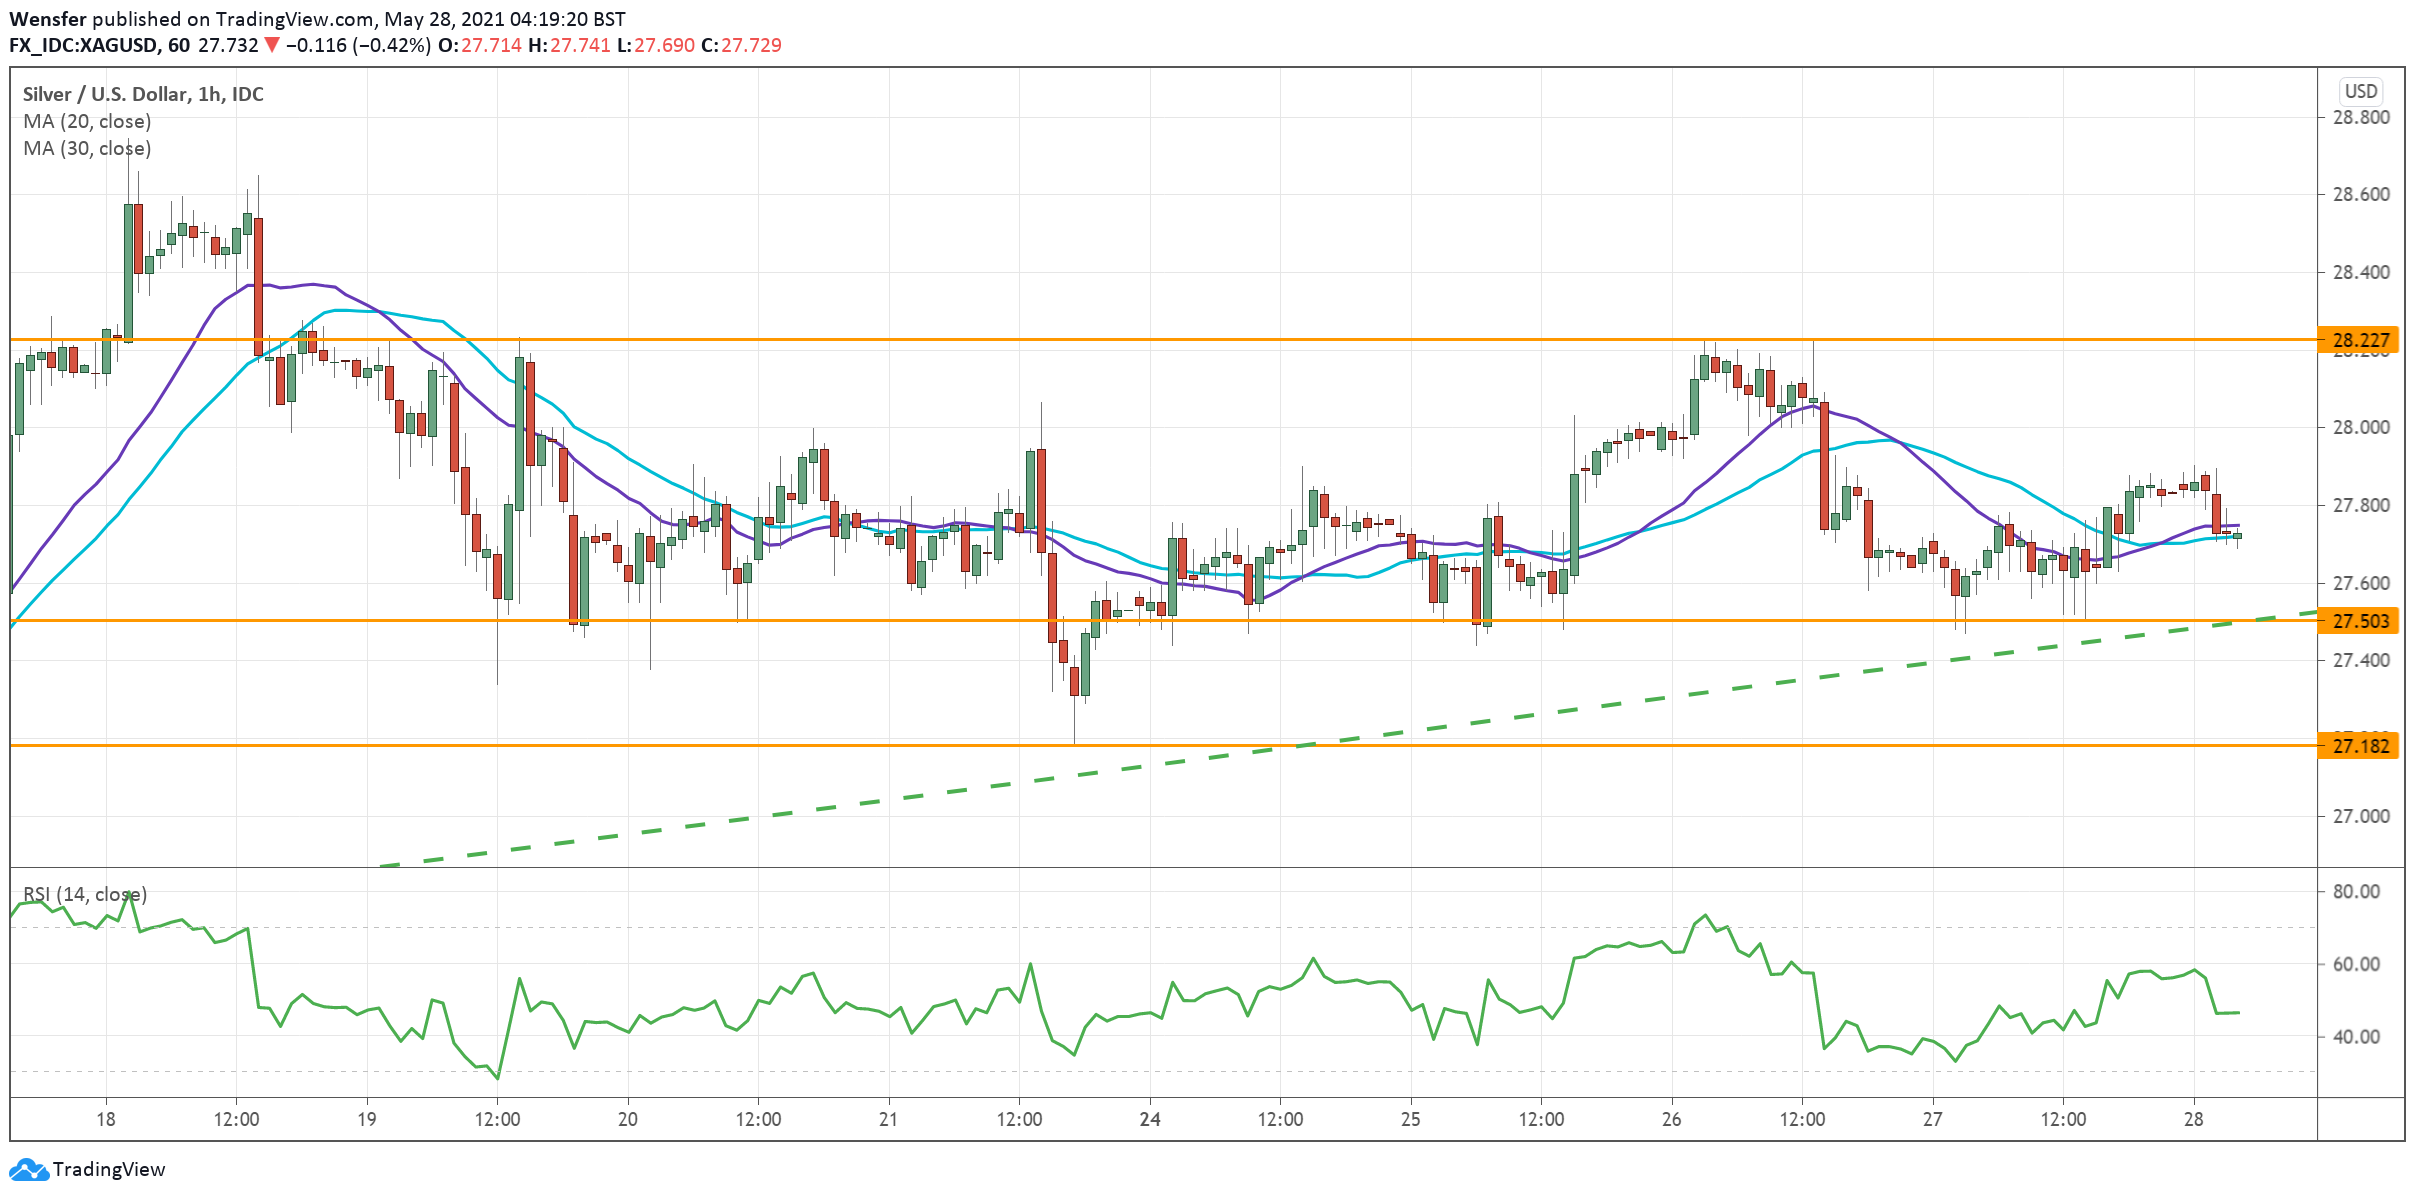Click the red down-arrow price change indicator

[x=272, y=45]
